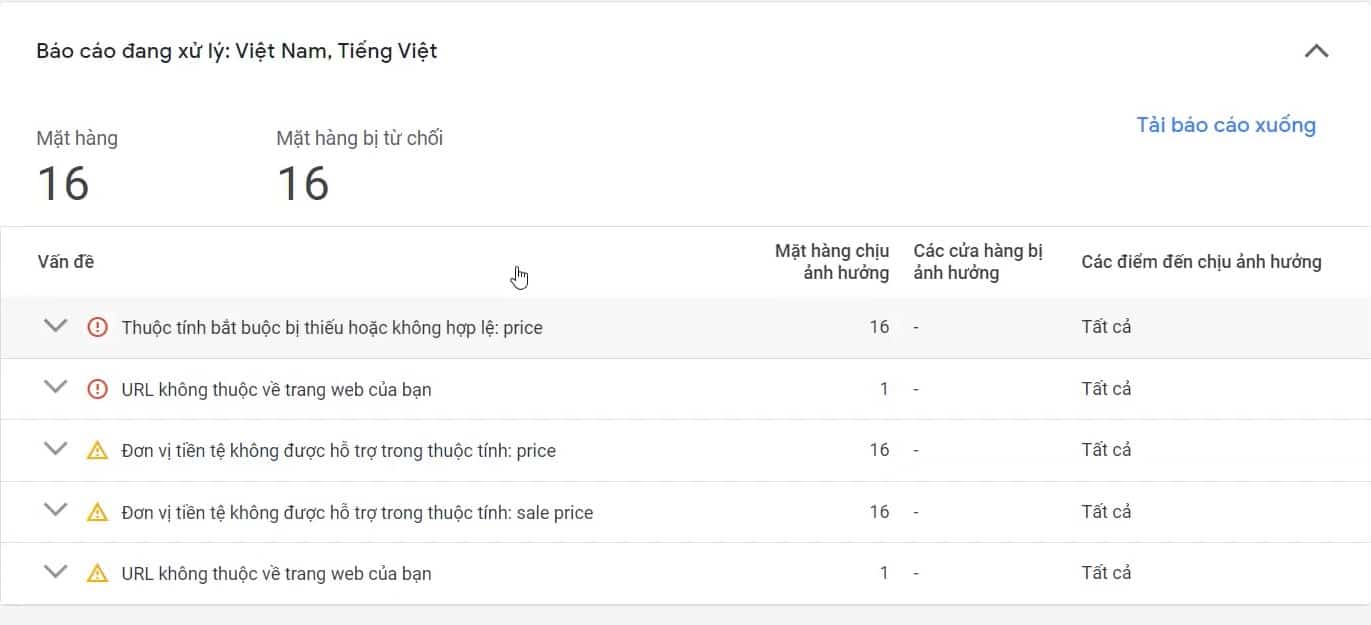1371x625 pixels.
Task: Expand the unsupported currency price warning chevron
Action: pyautogui.click(x=56, y=449)
